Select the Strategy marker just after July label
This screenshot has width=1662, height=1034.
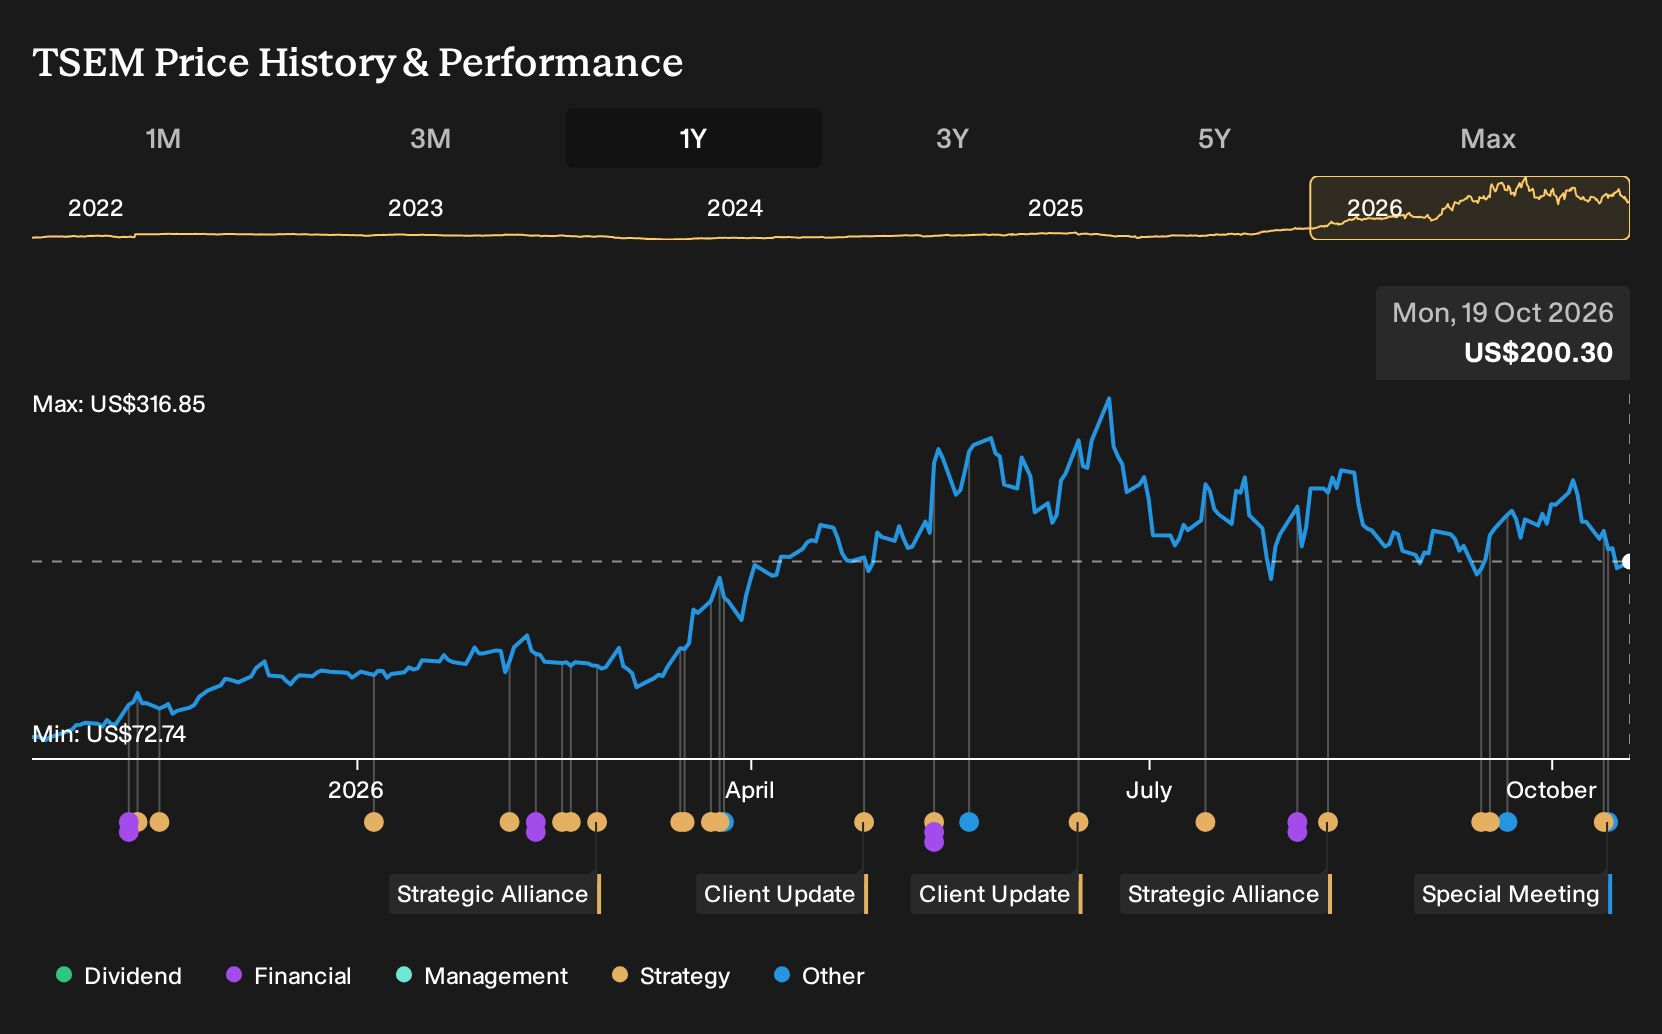(x=1205, y=822)
